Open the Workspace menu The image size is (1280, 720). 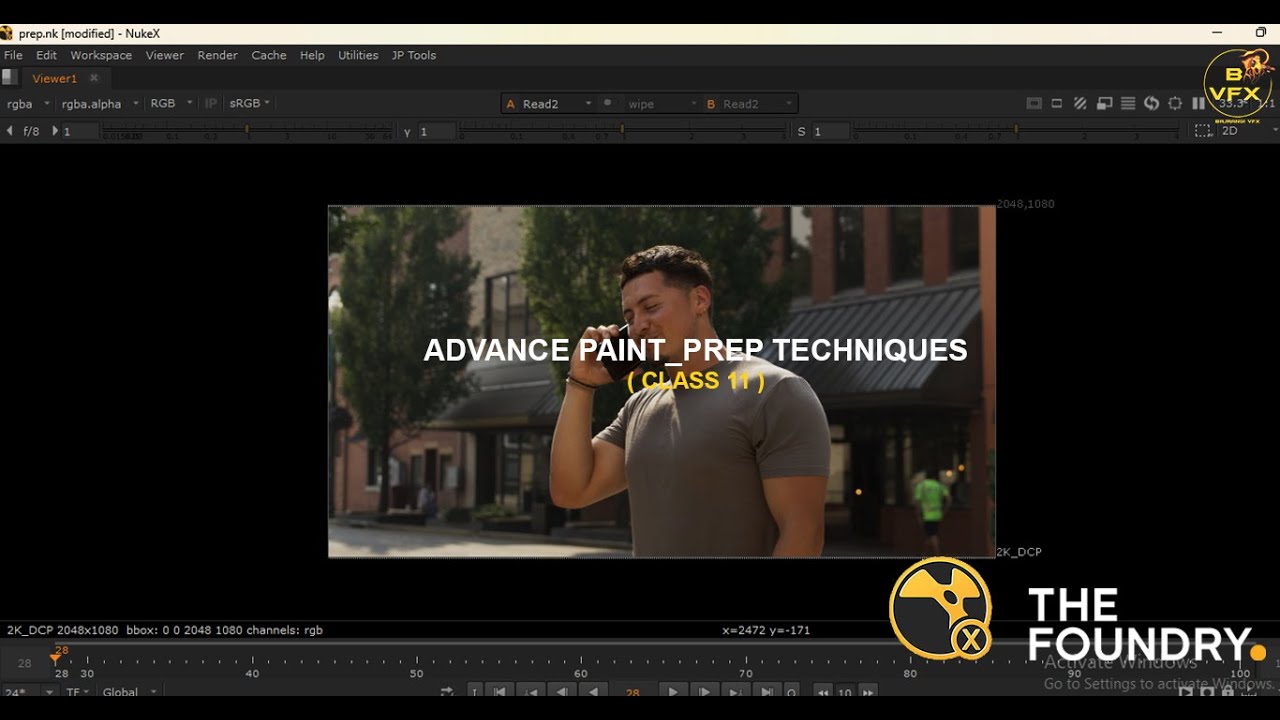coord(101,55)
